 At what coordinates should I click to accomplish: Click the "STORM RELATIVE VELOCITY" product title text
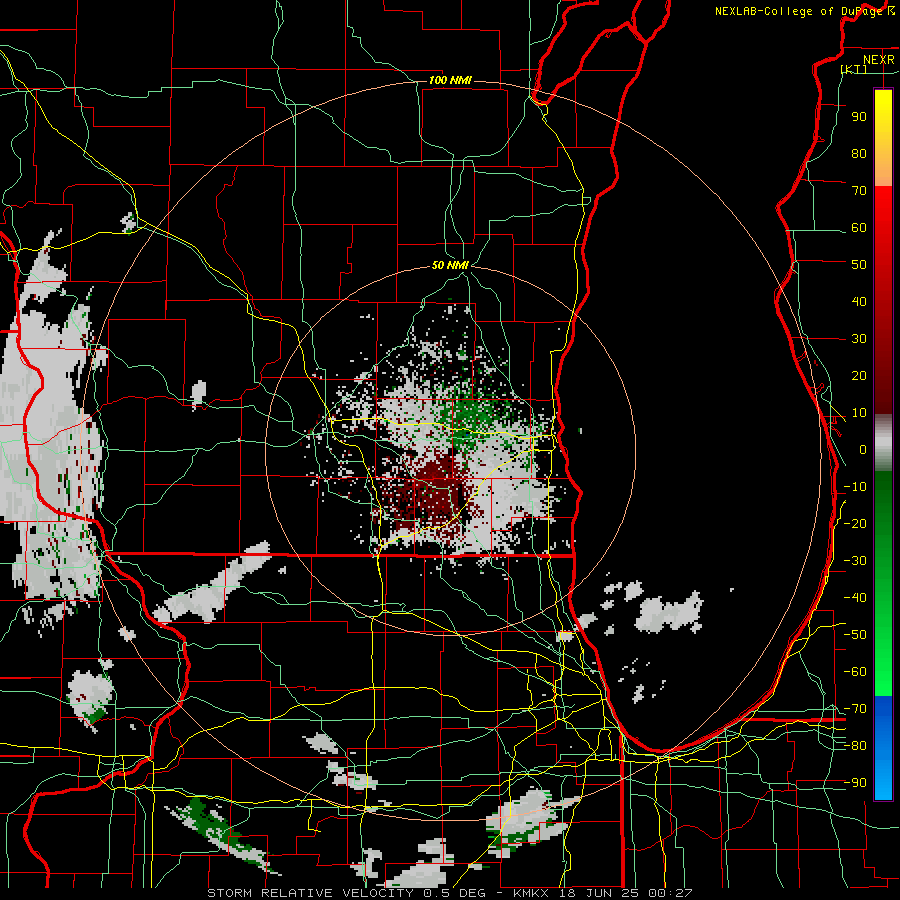click(x=310, y=893)
